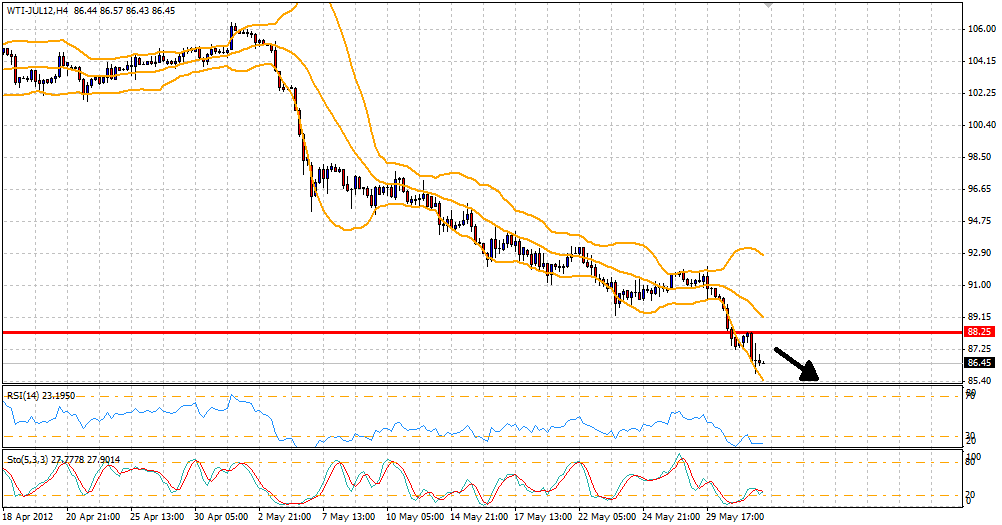Viewport: 1002px width, 525px height.
Task: Click the 14 May 21:00 time label
Action: (479, 516)
